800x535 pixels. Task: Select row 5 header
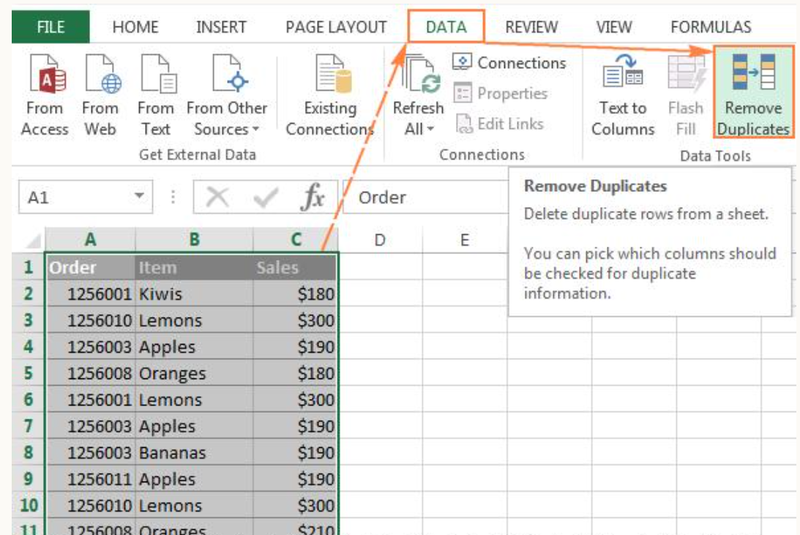28,373
